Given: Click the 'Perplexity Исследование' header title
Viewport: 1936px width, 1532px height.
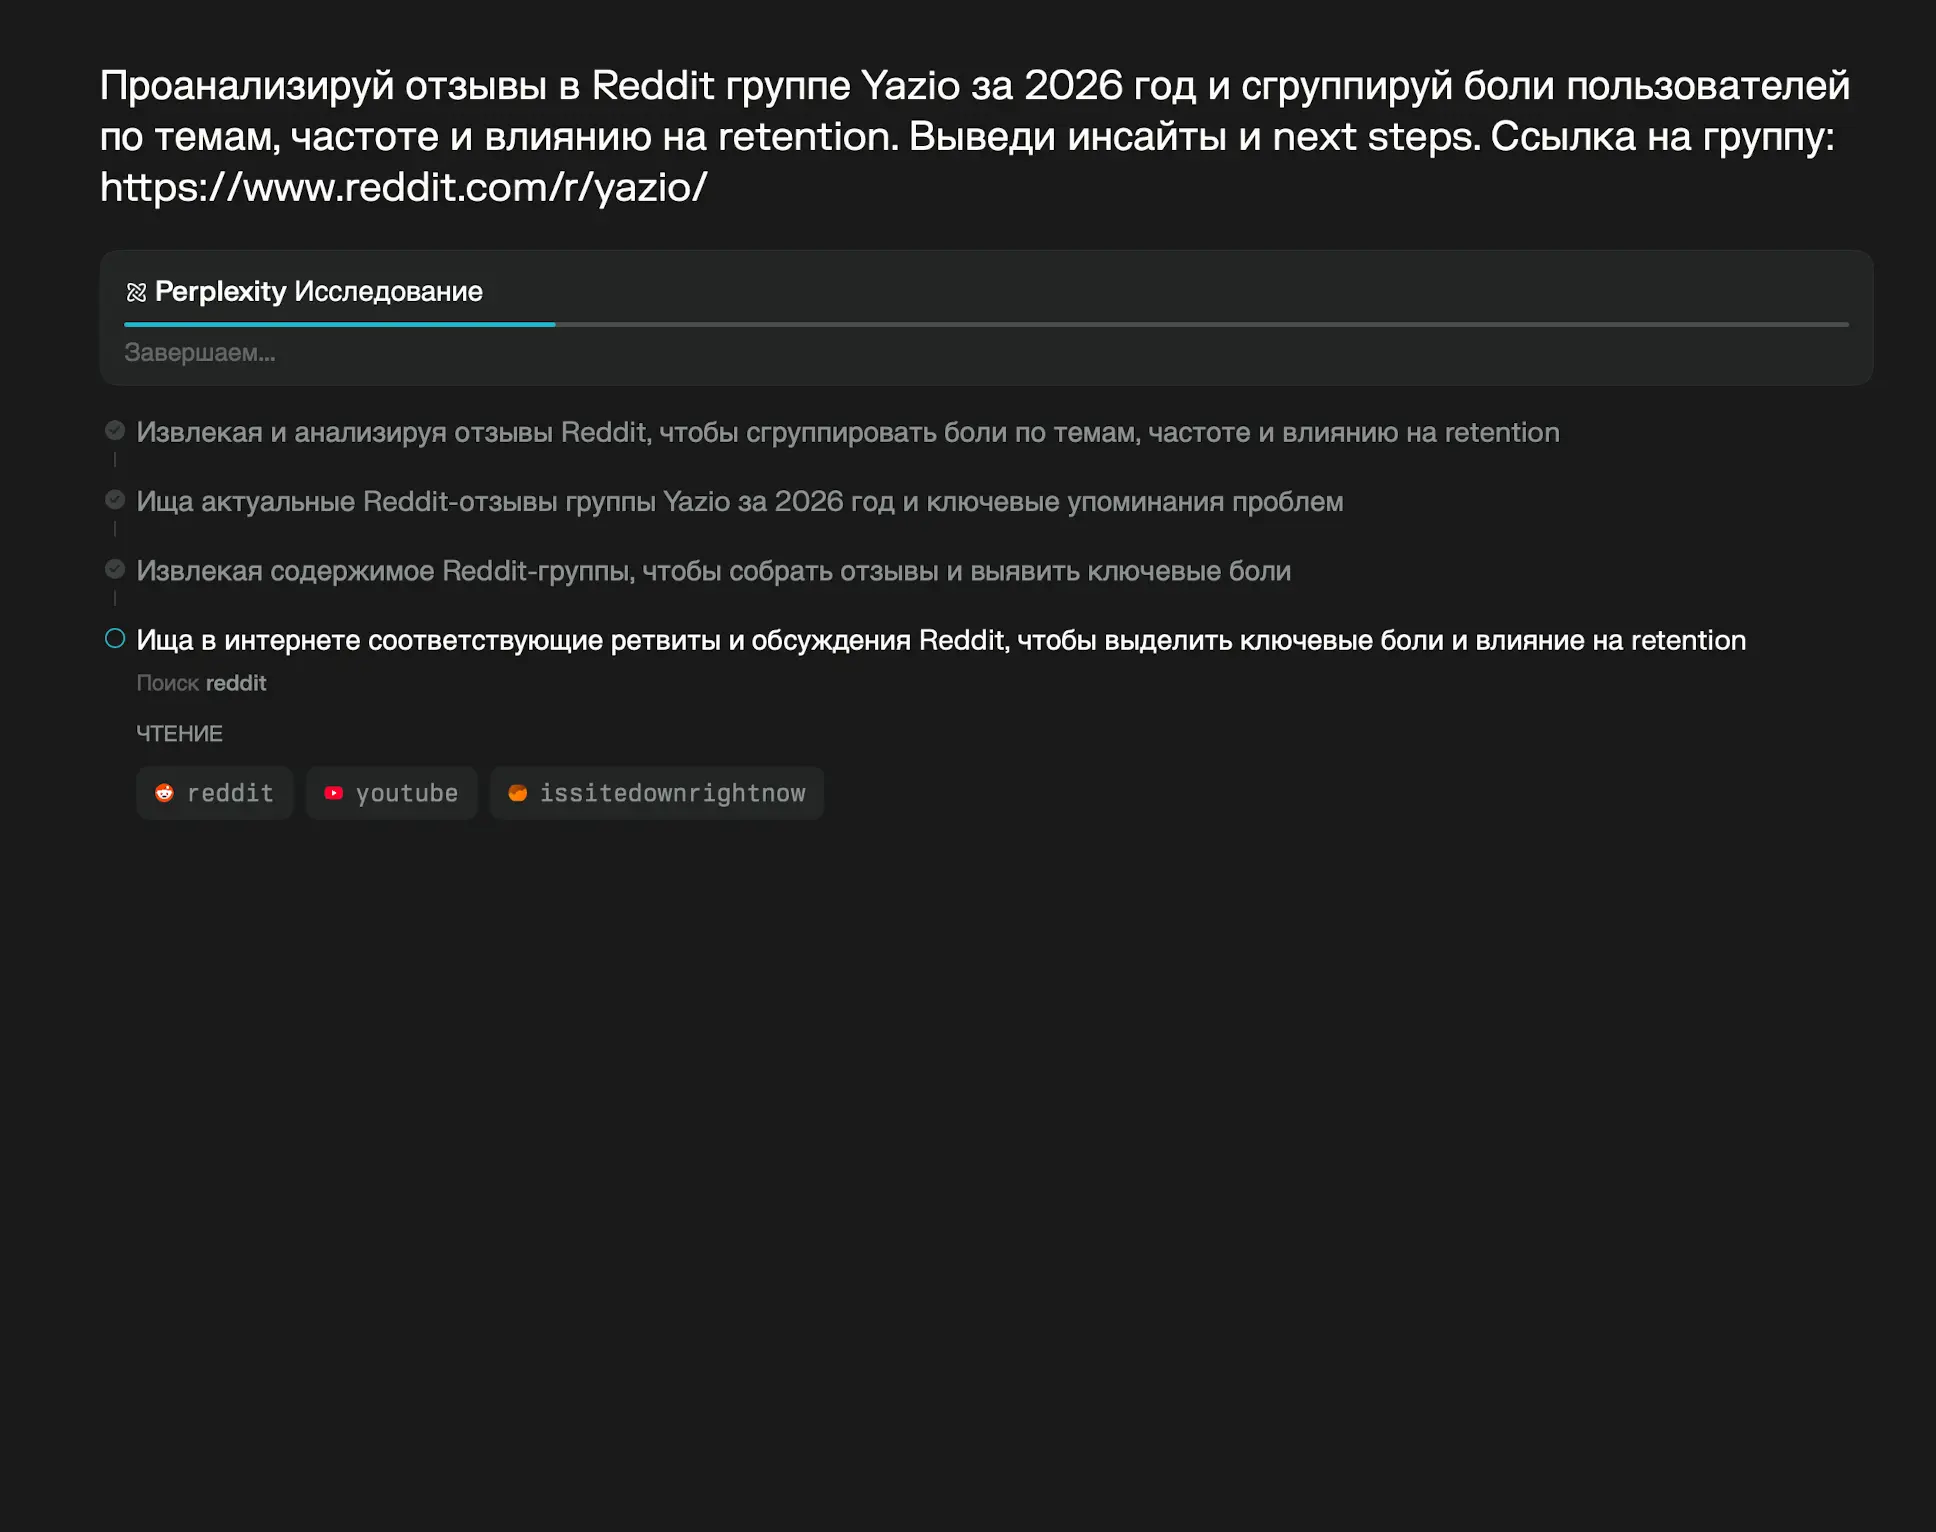Looking at the screenshot, I should pyautogui.click(x=319, y=292).
